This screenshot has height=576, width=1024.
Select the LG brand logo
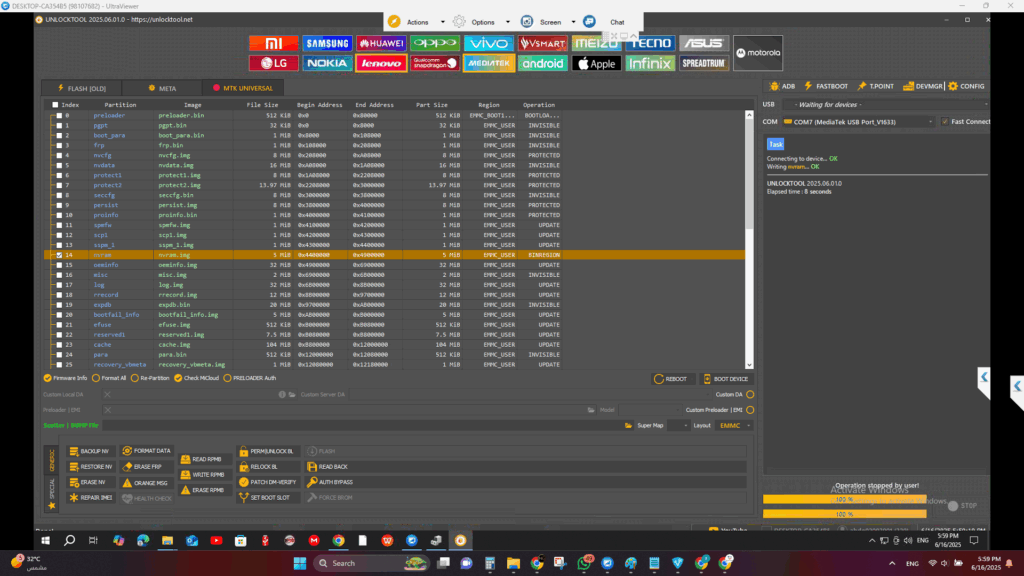(x=274, y=63)
